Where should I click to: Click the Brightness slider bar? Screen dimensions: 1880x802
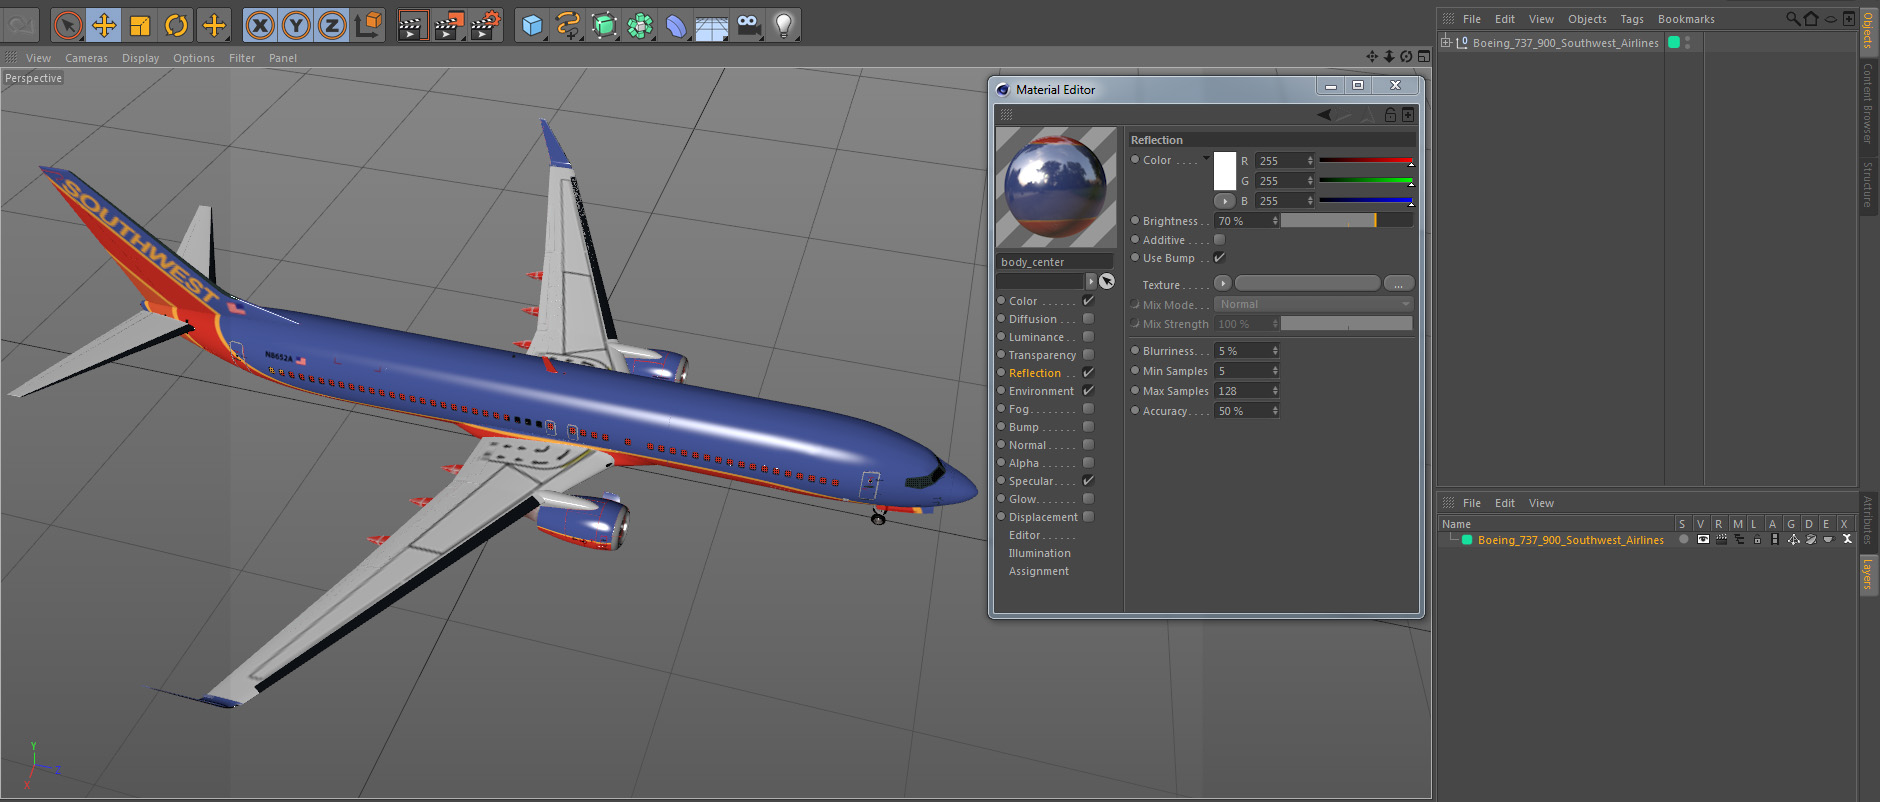[x=1347, y=221]
